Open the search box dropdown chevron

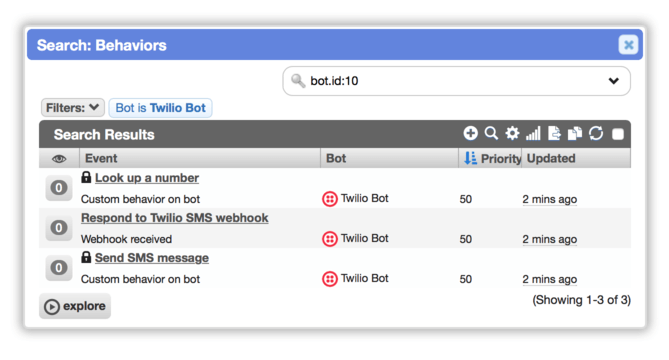614,81
